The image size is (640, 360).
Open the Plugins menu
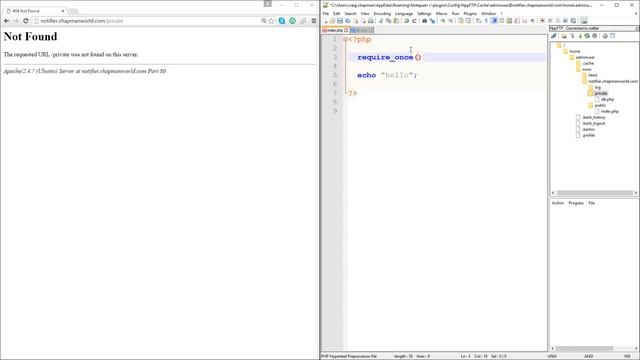(x=470, y=13)
